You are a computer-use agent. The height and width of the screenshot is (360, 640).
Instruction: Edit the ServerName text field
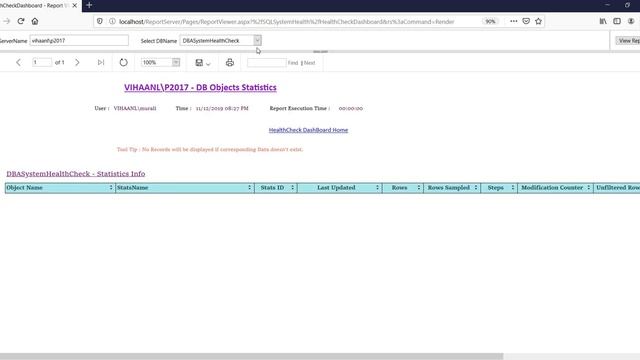click(79, 40)
